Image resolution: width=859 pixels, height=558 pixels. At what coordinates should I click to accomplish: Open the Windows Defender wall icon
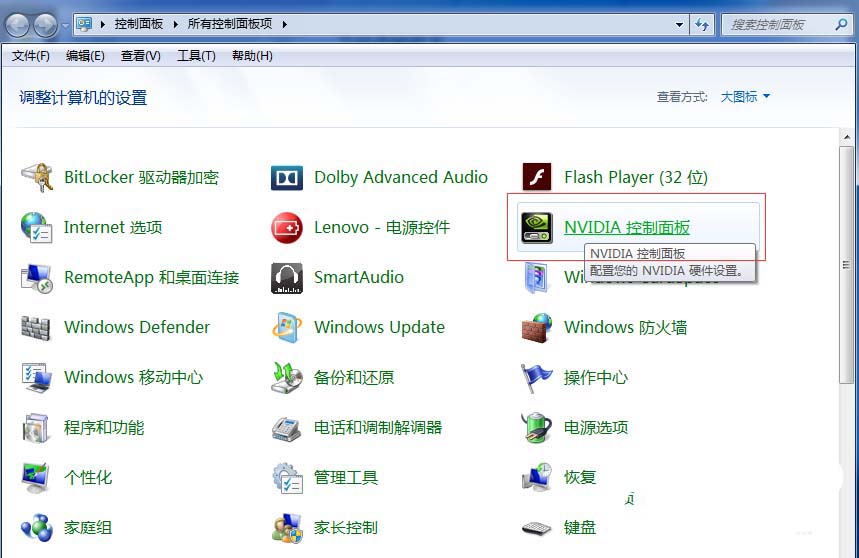click(36, 327)
